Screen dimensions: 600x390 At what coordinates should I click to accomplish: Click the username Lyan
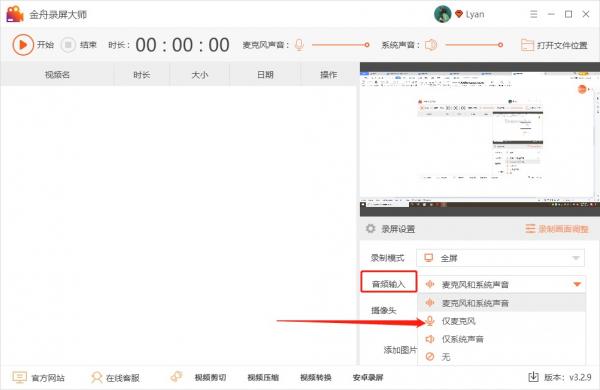pyautogui.click(x=475, y=15)
